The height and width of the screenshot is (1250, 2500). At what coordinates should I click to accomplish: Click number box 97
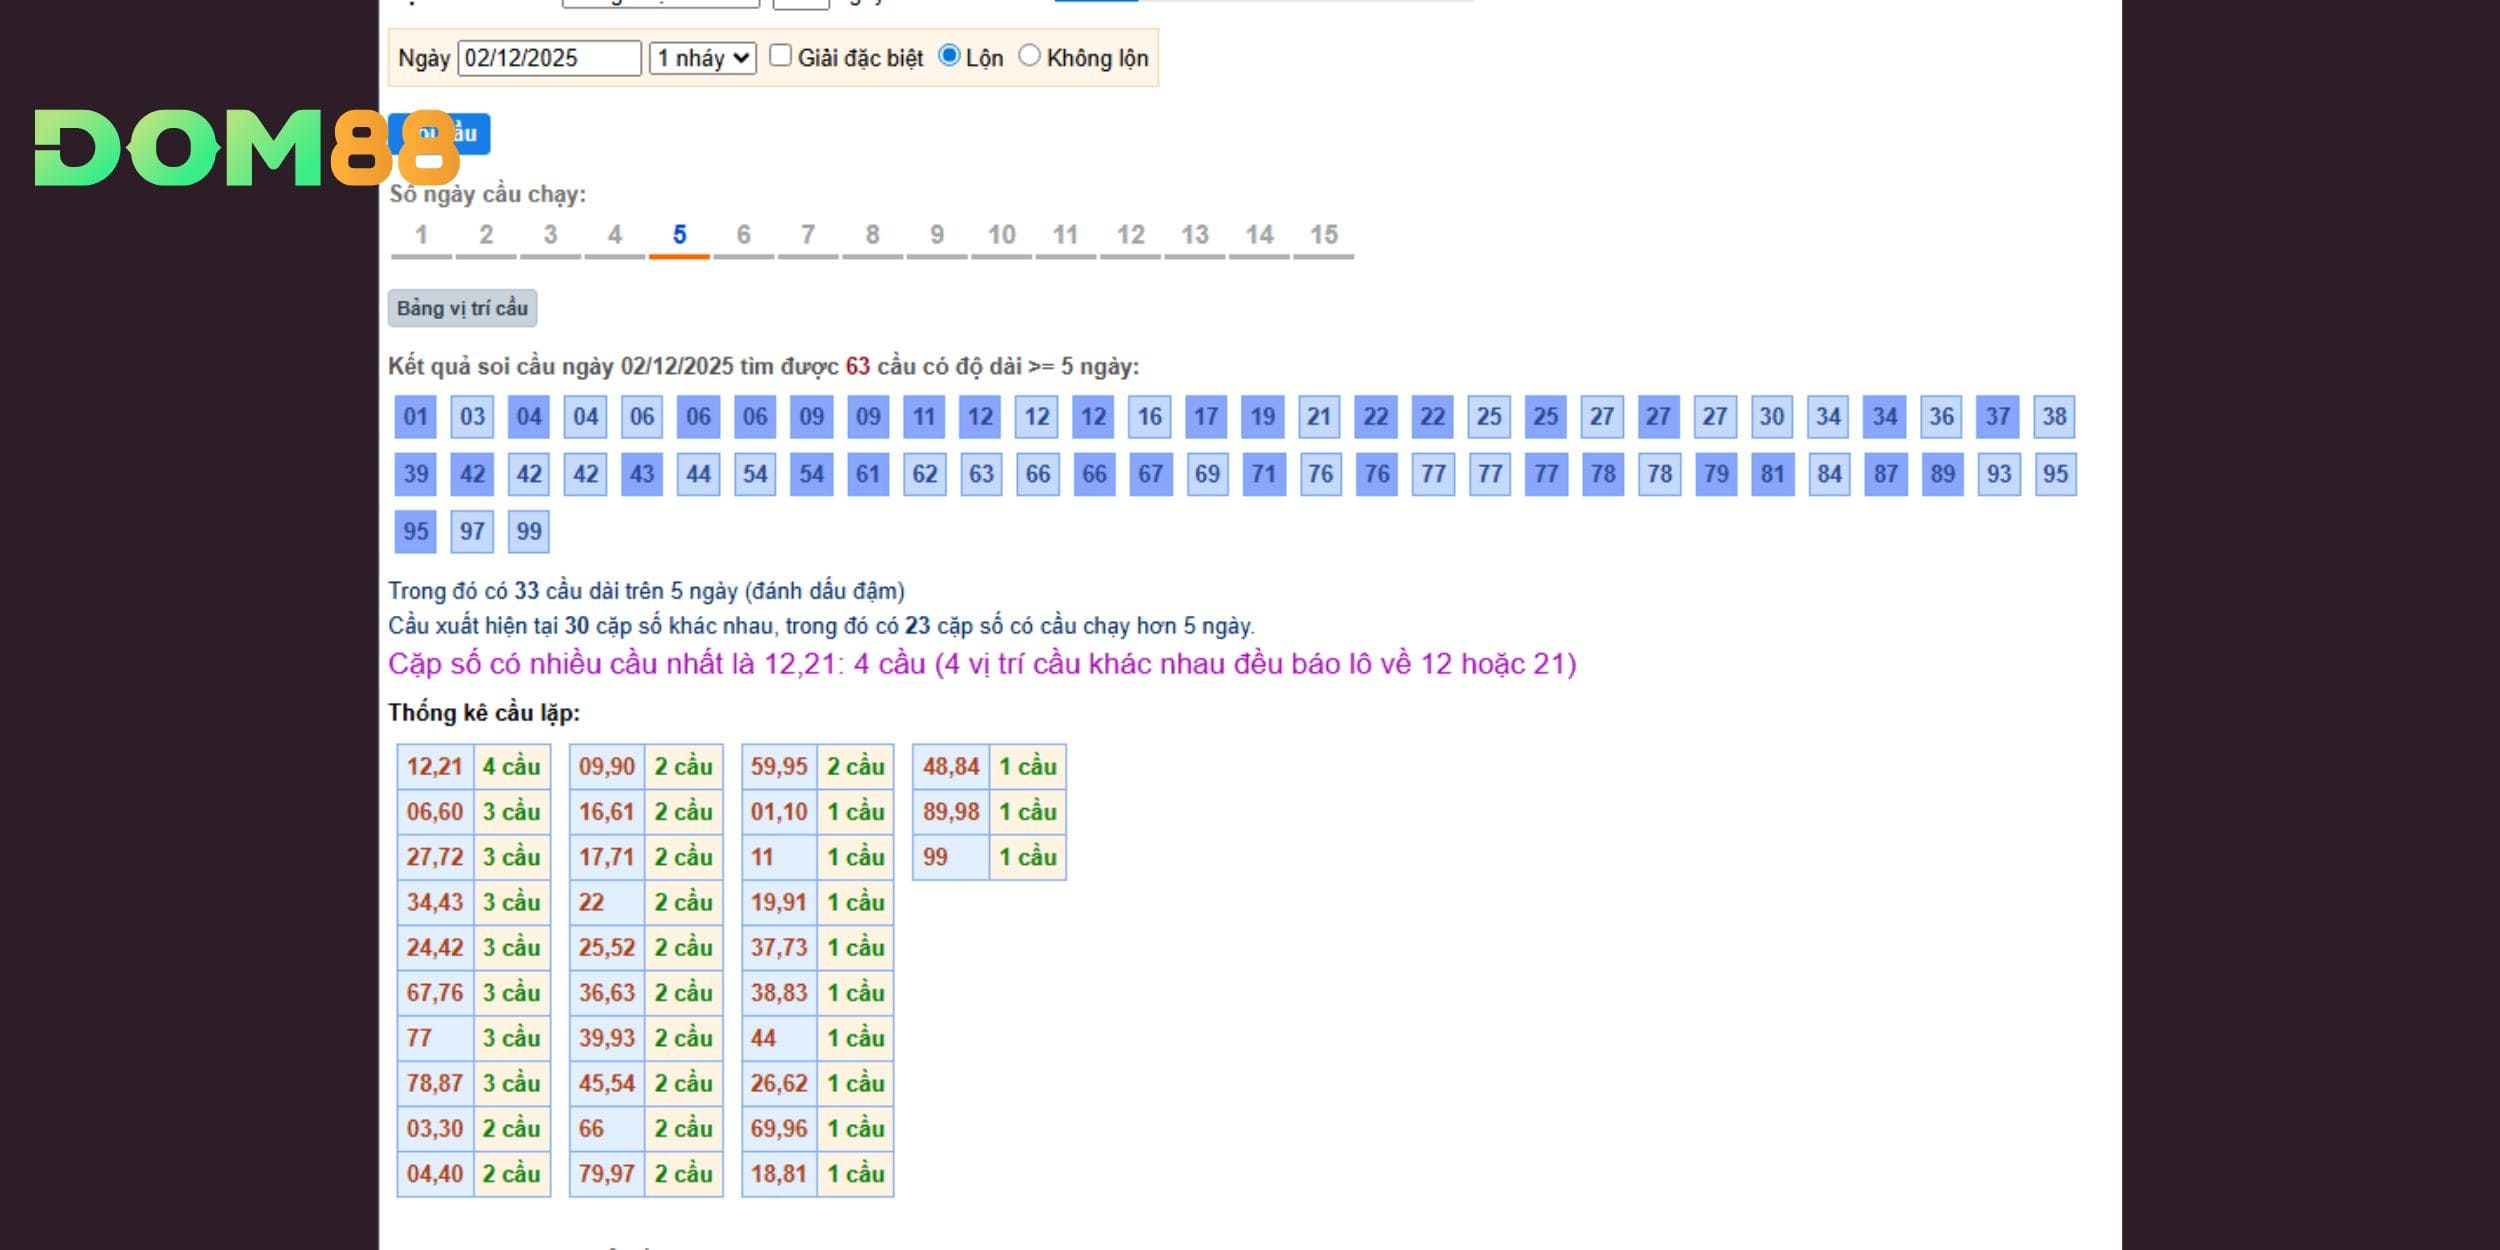point(472,531)
